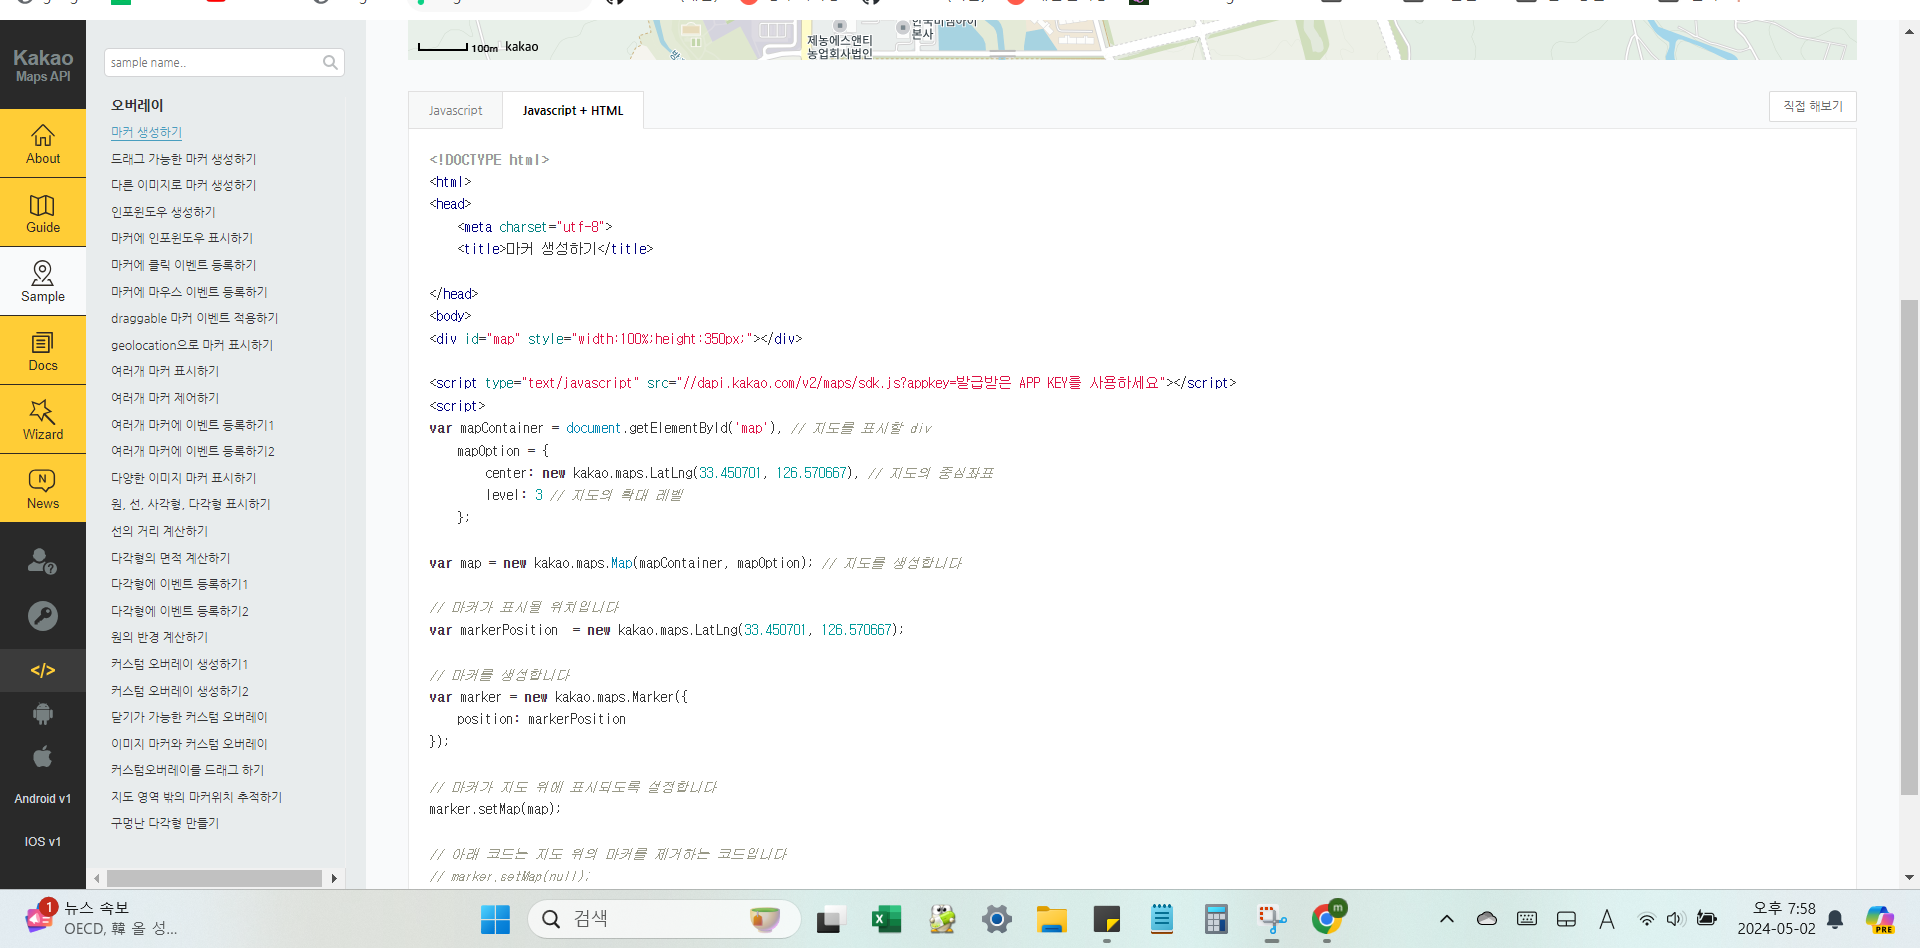
Task: Open Chrome from the taskbar
Action: tap(1327, 919)
